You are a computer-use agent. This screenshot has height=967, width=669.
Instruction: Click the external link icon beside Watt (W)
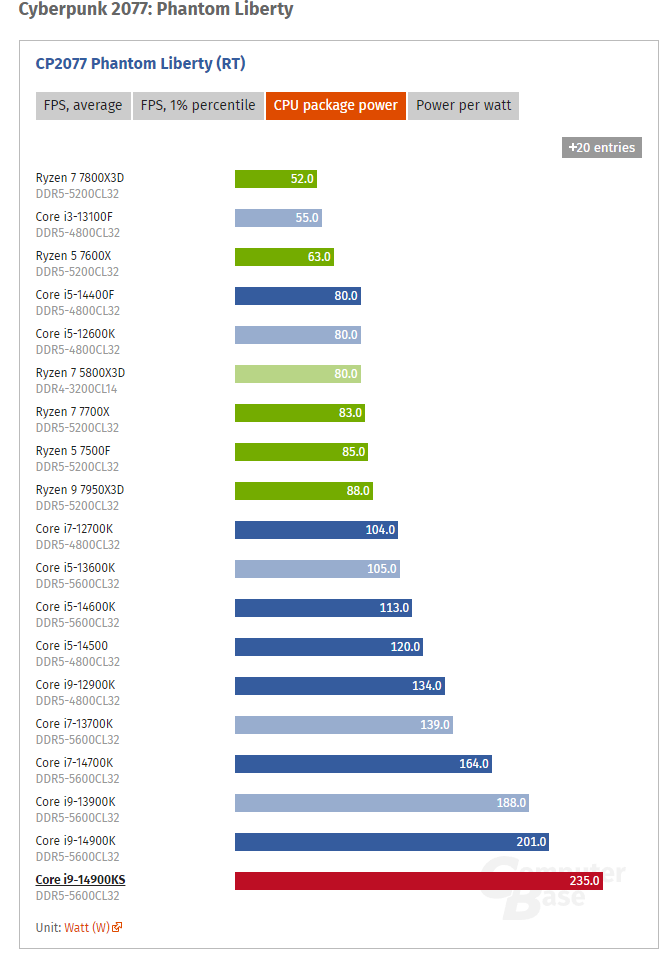[x=117, y=927]
